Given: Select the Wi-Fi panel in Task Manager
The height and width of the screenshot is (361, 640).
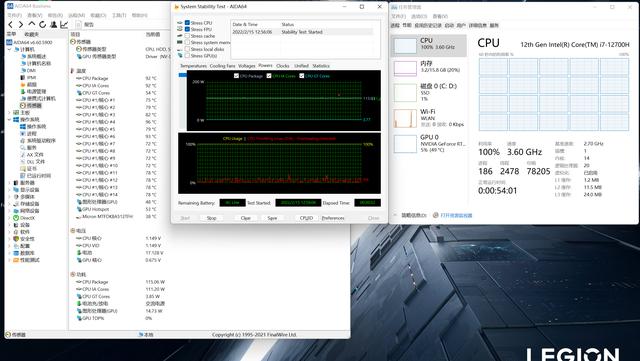Looking at the screenshot, I should (429, 118).
